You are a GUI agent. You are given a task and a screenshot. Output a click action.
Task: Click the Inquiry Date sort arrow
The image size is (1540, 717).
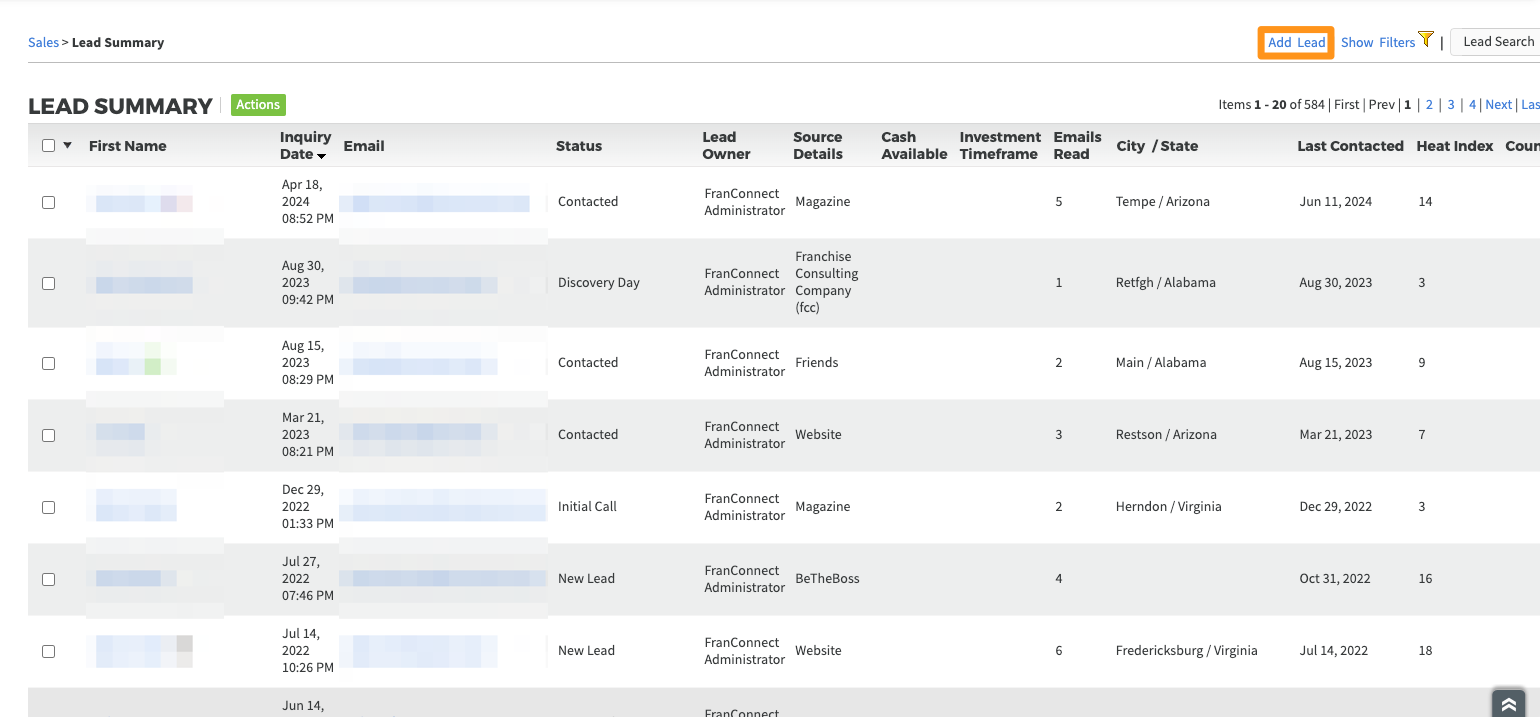click(x=322, y=156)
